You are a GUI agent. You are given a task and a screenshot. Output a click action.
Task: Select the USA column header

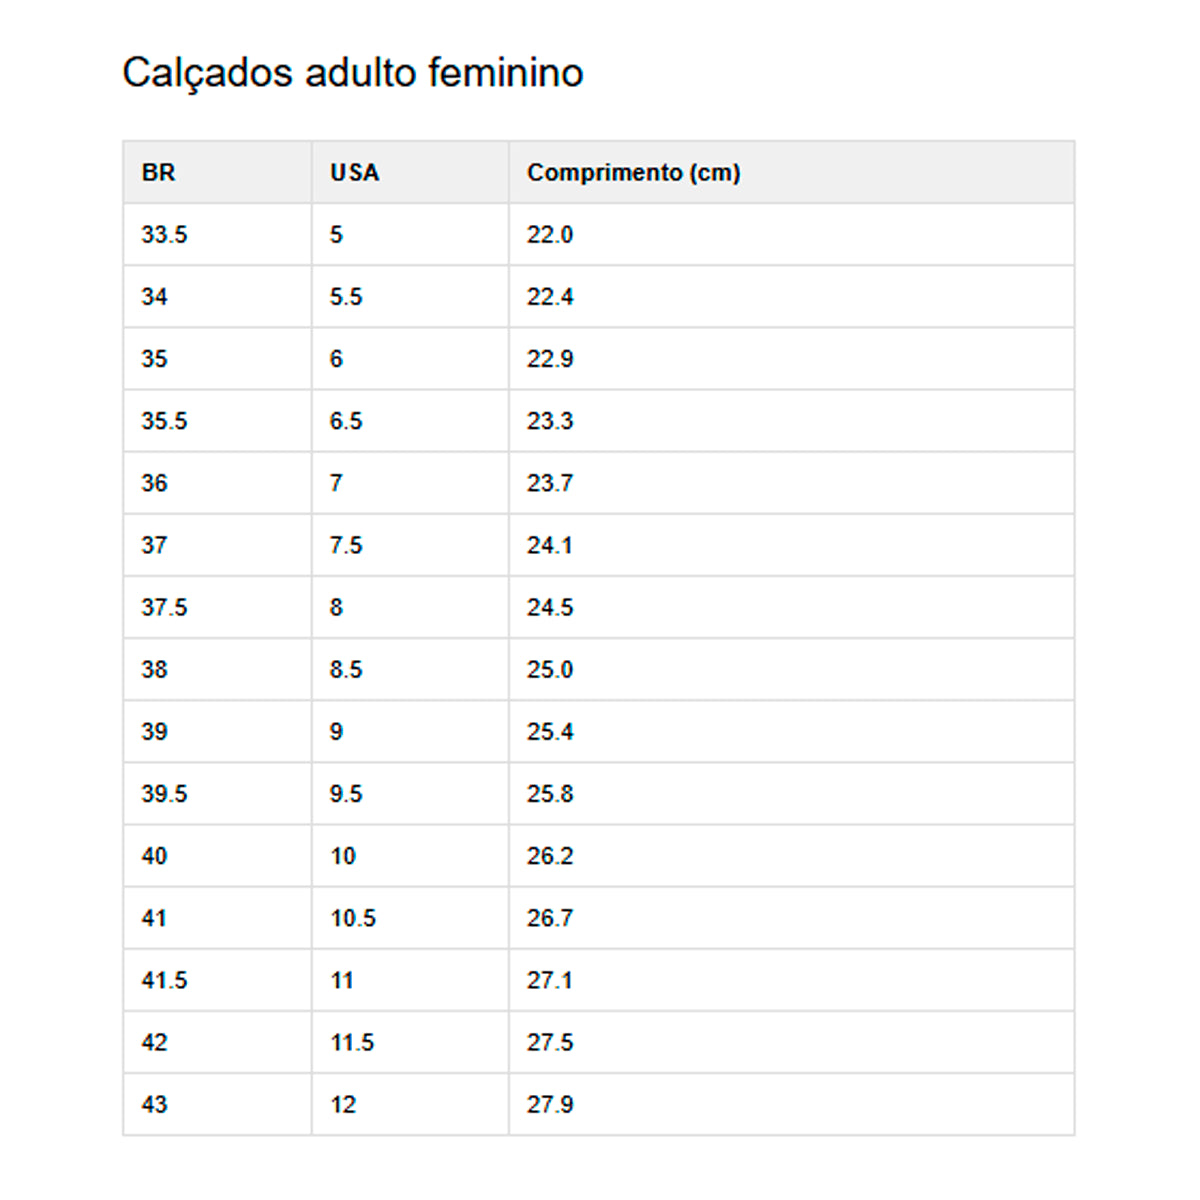click(x=355, y=173)
